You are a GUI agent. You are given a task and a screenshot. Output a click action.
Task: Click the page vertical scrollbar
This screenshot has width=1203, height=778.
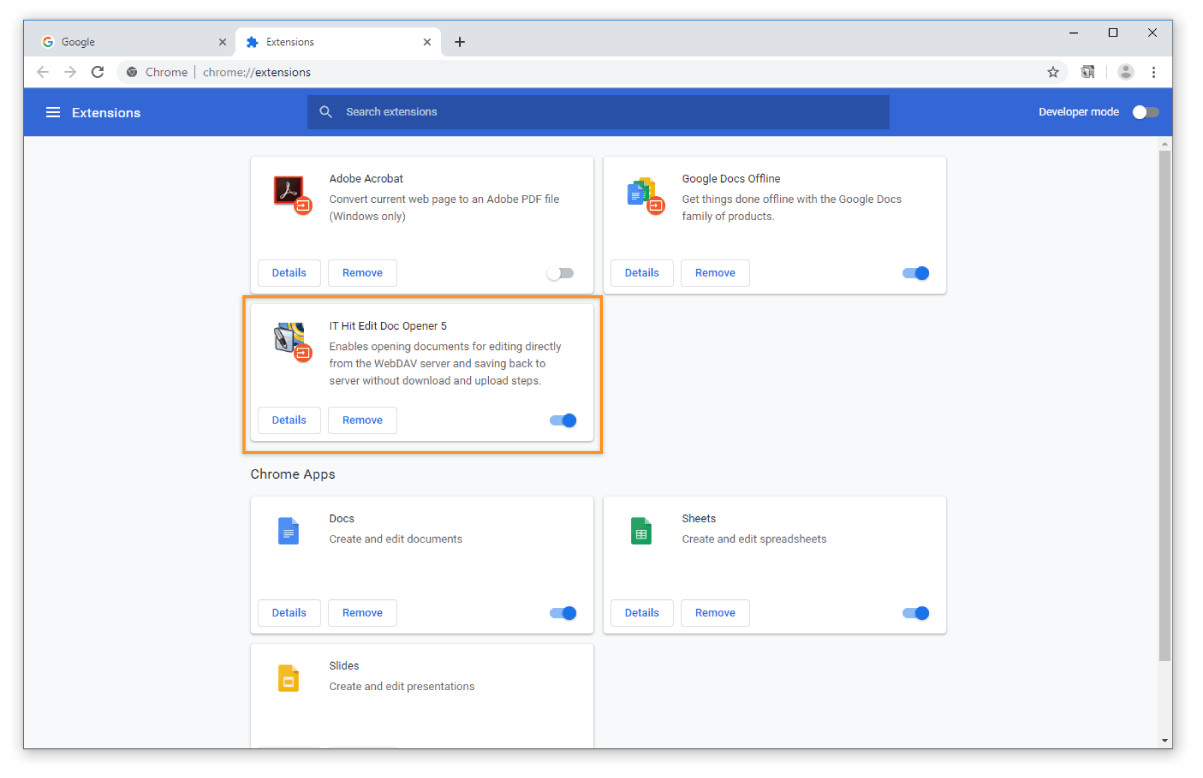[x=1165, y=405]
